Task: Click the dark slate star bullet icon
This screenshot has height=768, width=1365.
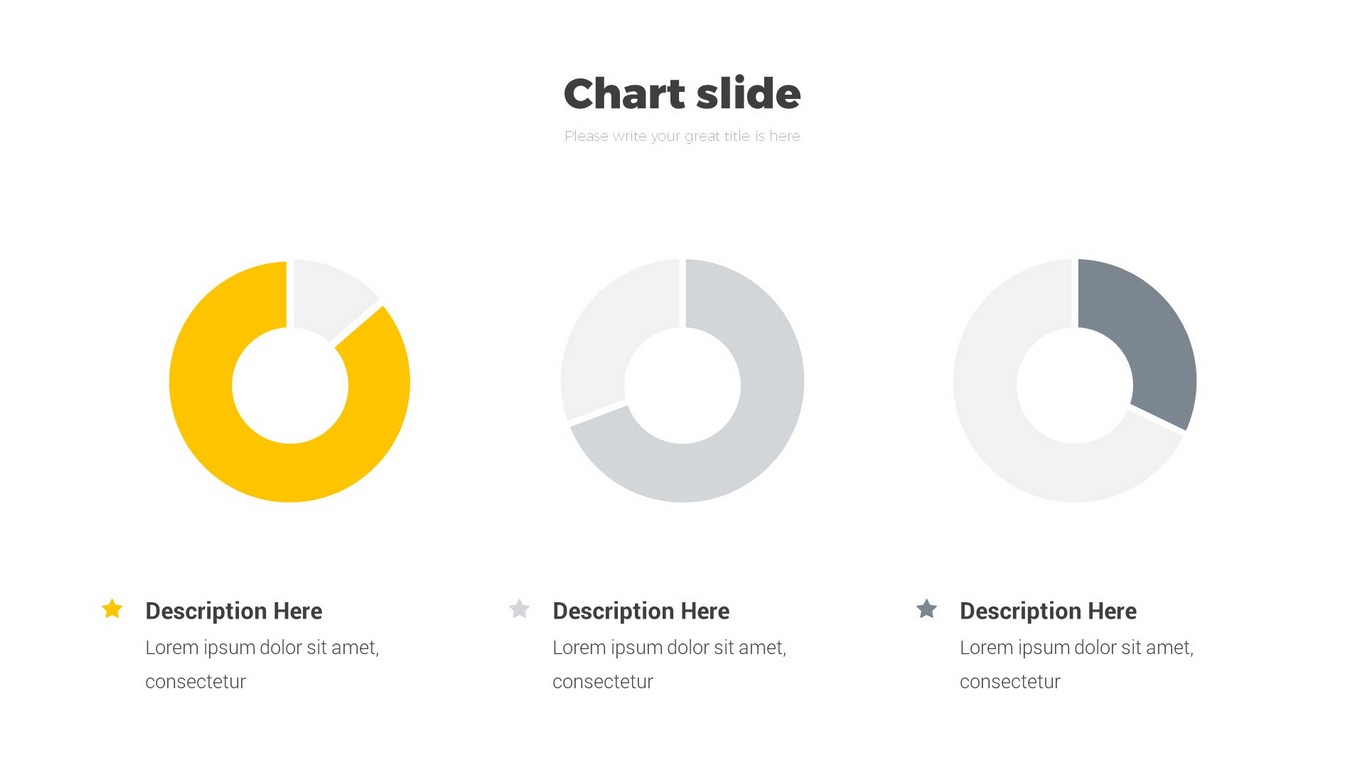Action: pyautogui.click(x=927, y=609)
